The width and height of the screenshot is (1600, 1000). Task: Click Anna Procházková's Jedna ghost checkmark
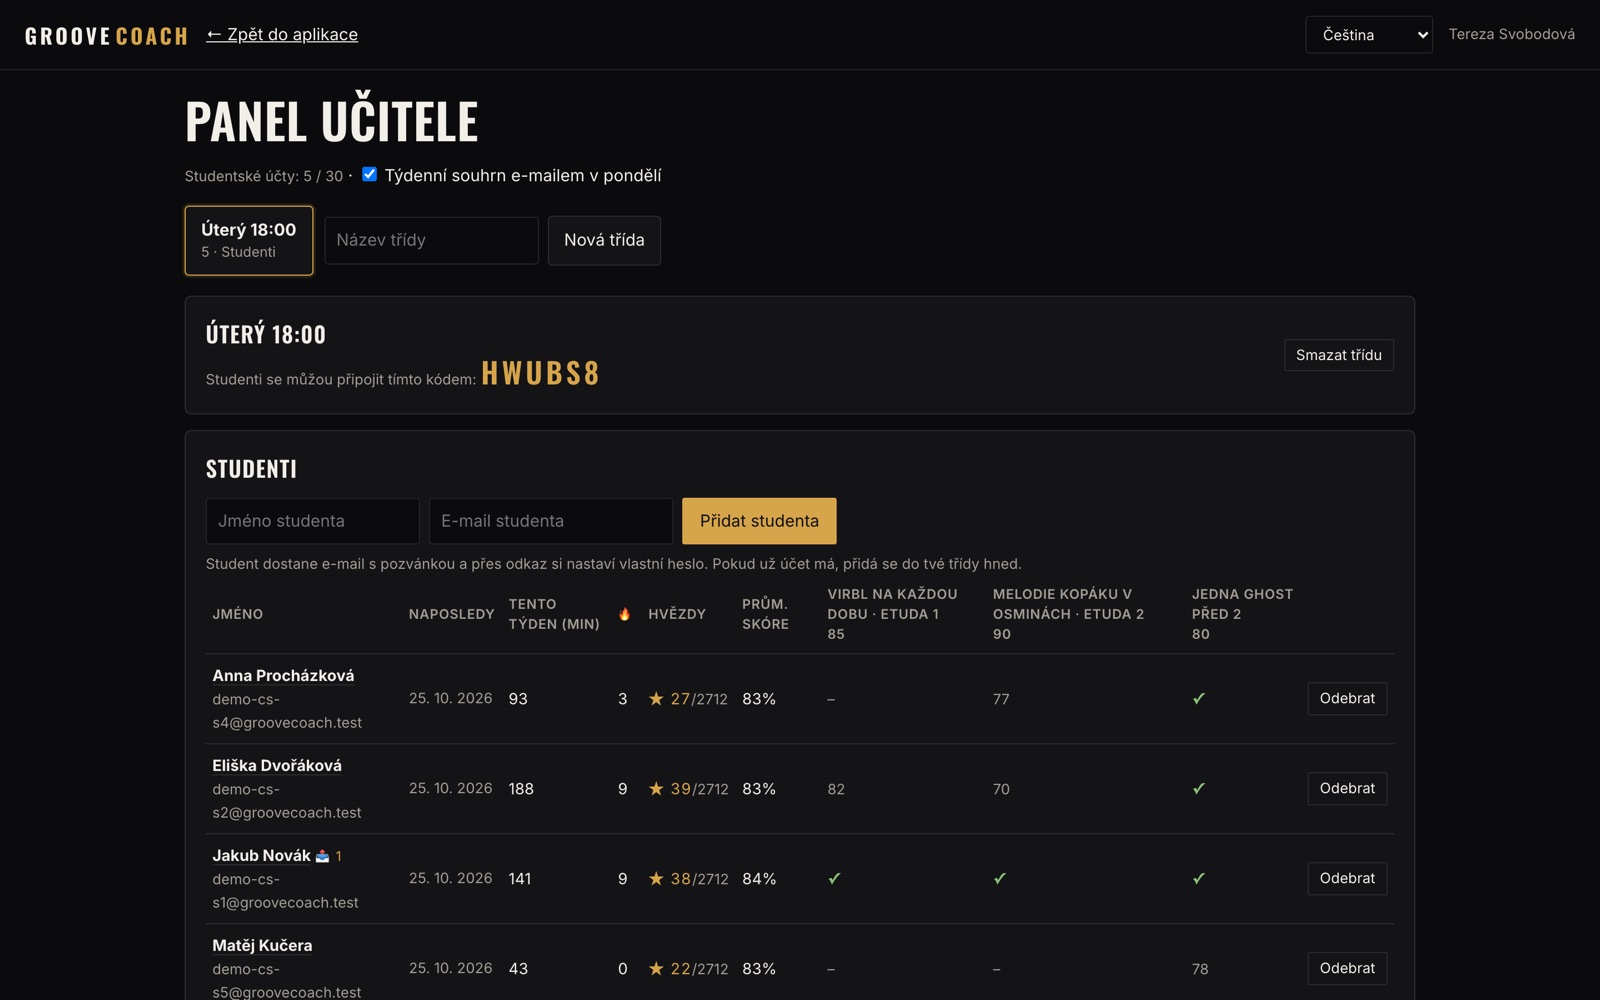point(1199,699)
